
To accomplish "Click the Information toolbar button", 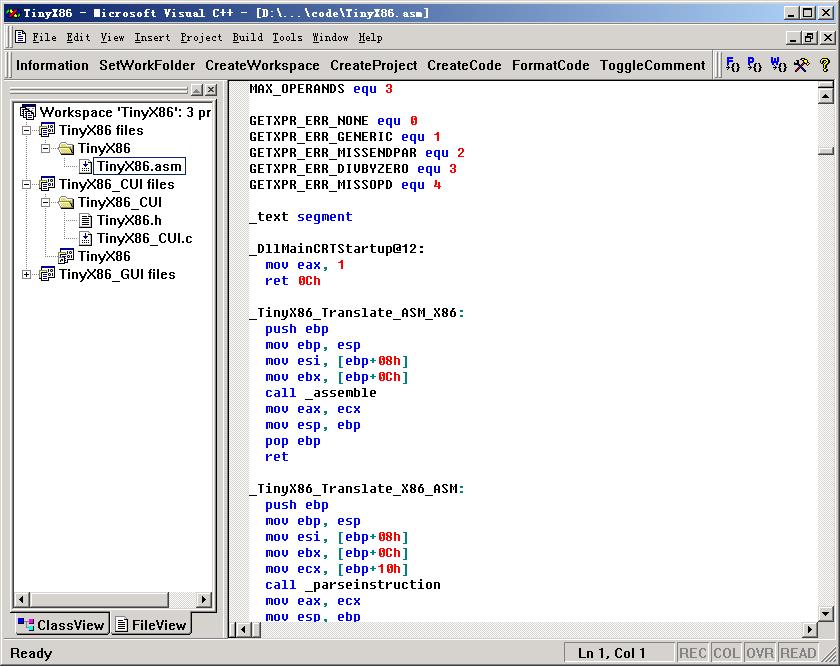I will click(x=52, y=65).
